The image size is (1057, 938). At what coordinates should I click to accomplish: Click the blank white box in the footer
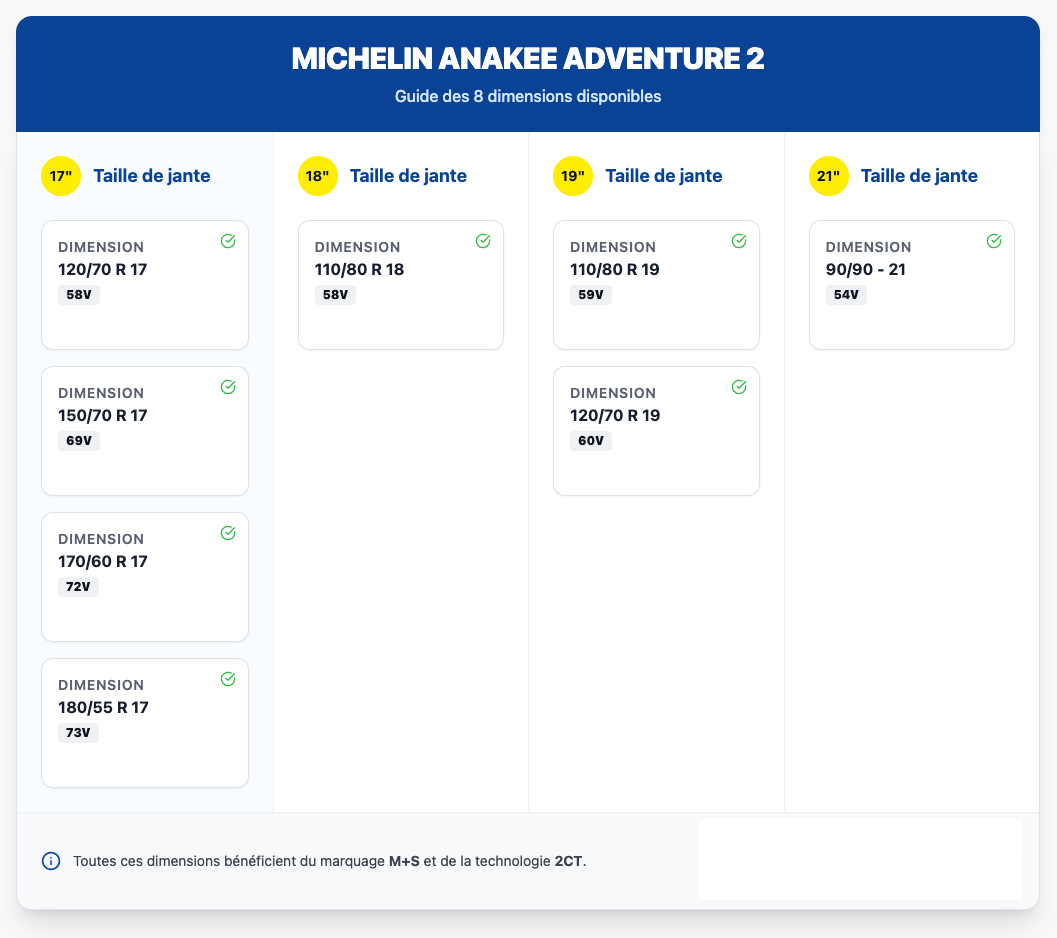point(860,859)
